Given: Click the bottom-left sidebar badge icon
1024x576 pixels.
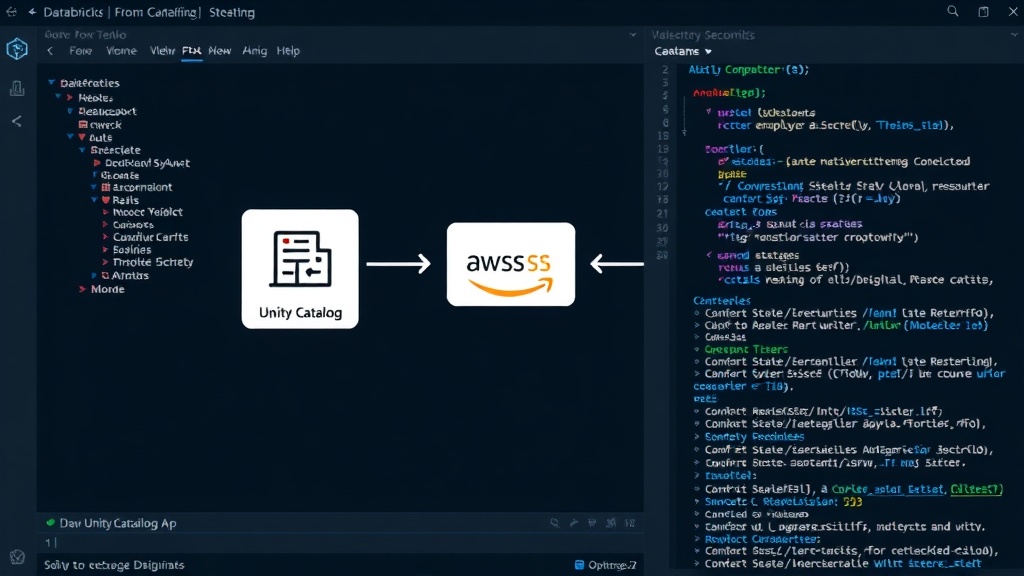Looking at the screenshot, I should 17,556.
